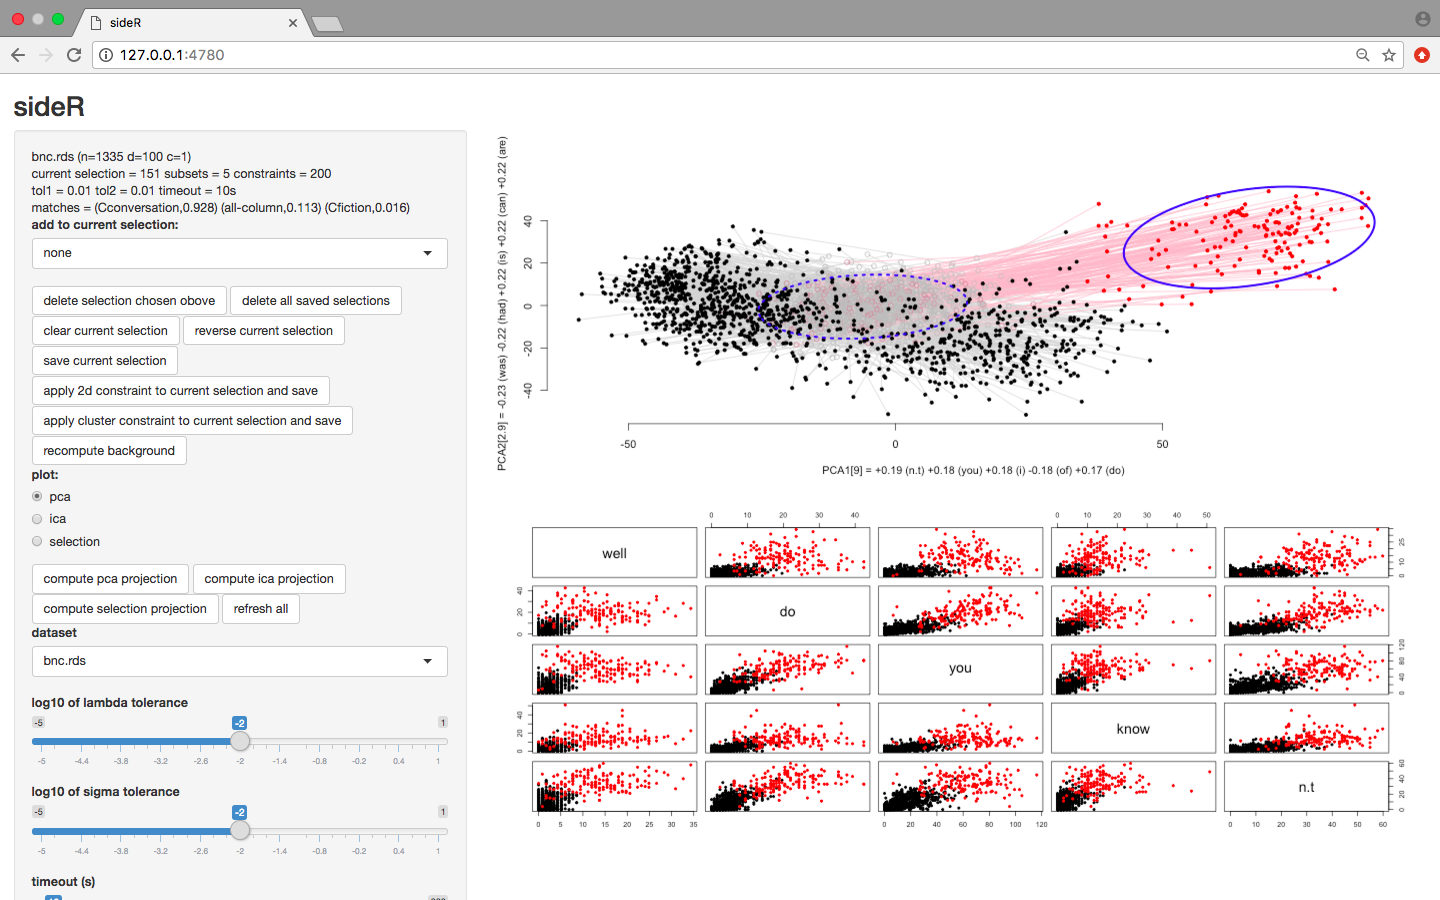This screenshot has height=900, width=1440.
Task: Click delete selection chosen obove button
Action: (129, 301)
